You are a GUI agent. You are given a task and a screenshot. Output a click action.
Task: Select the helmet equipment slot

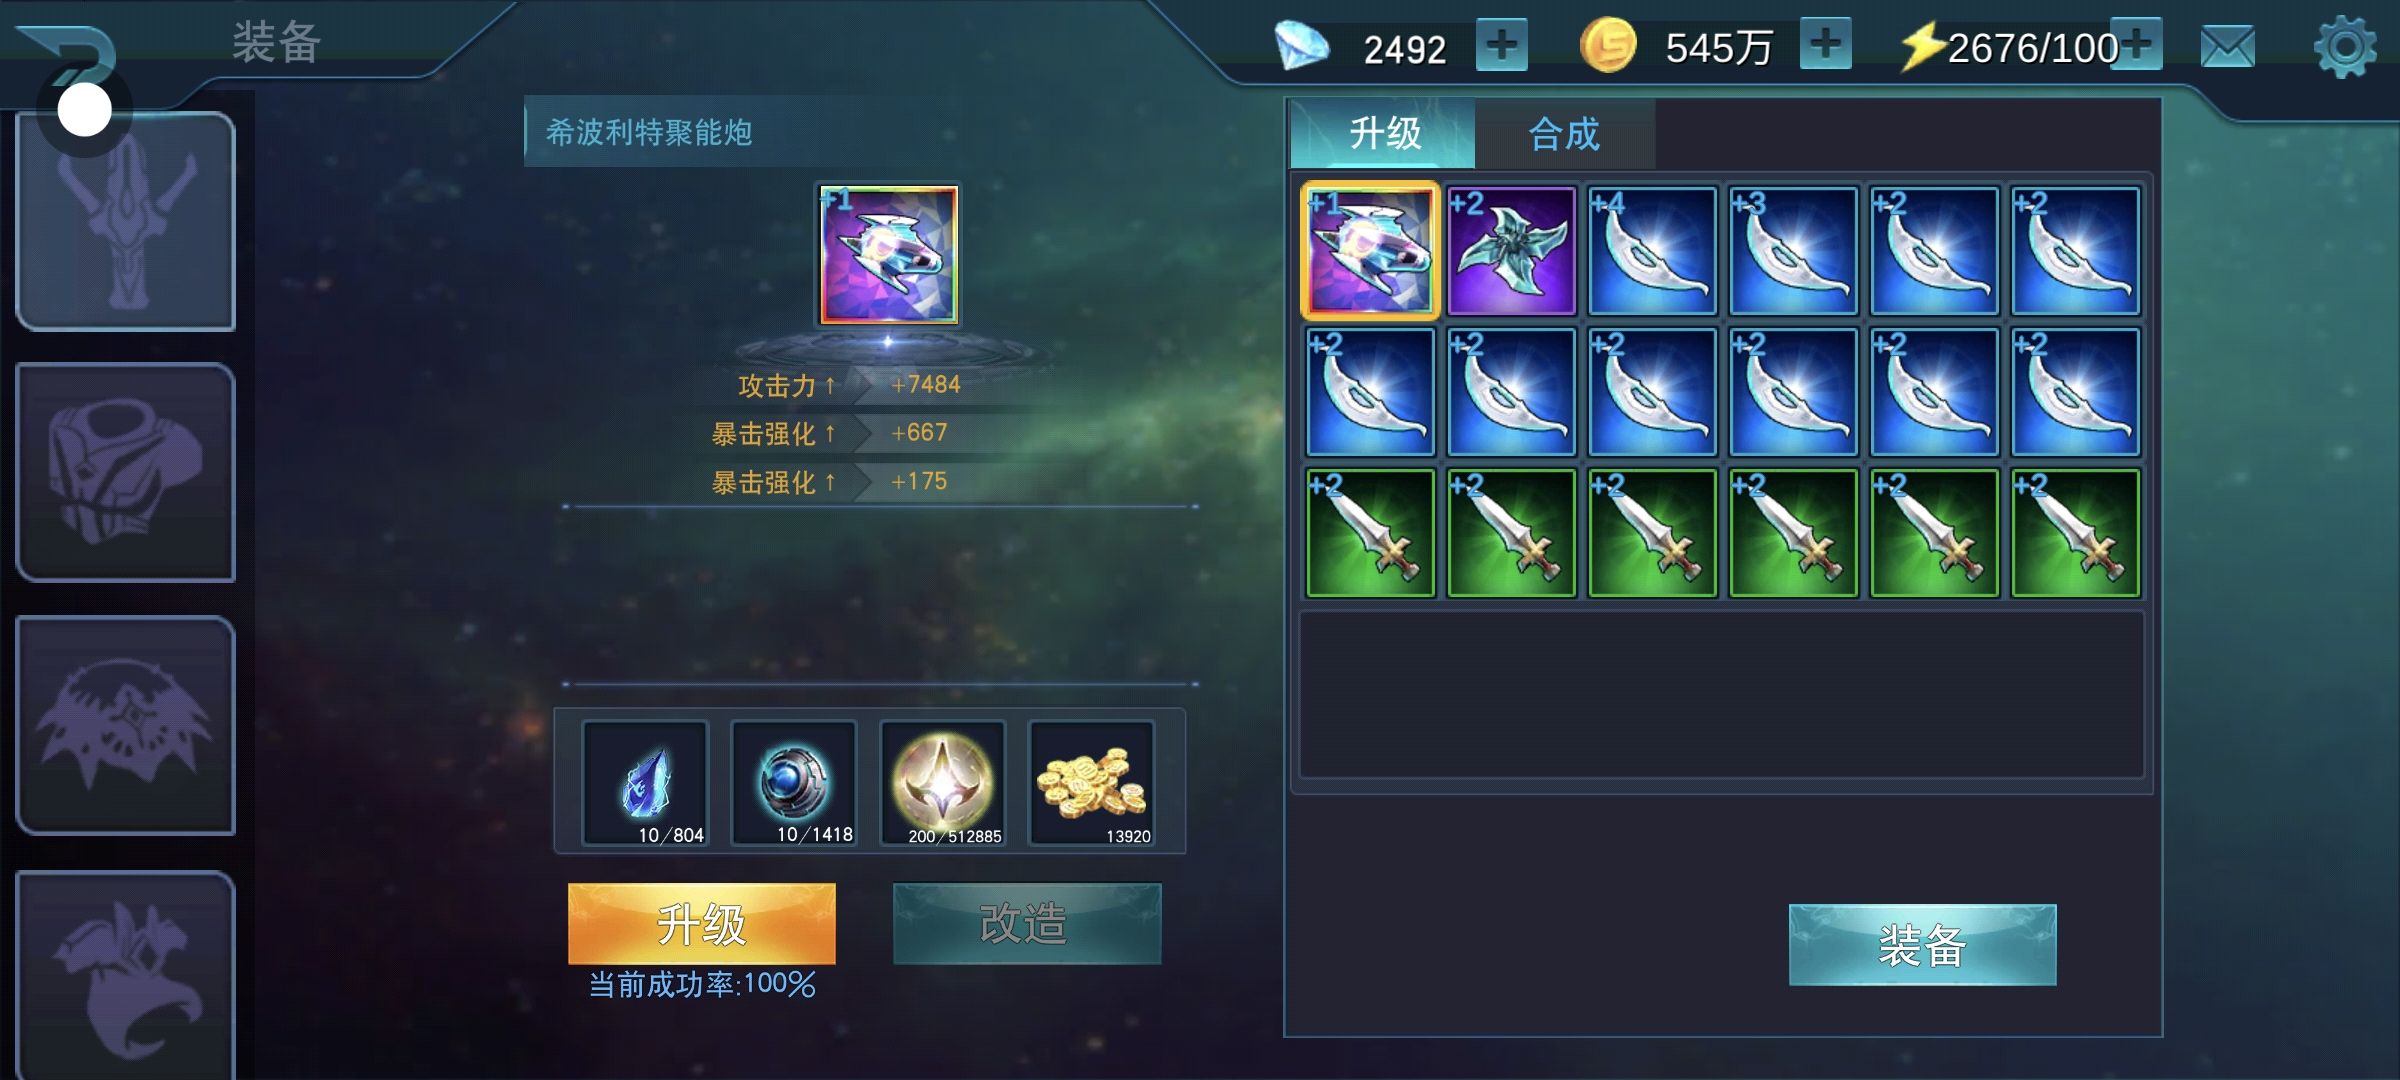point(126,221)
